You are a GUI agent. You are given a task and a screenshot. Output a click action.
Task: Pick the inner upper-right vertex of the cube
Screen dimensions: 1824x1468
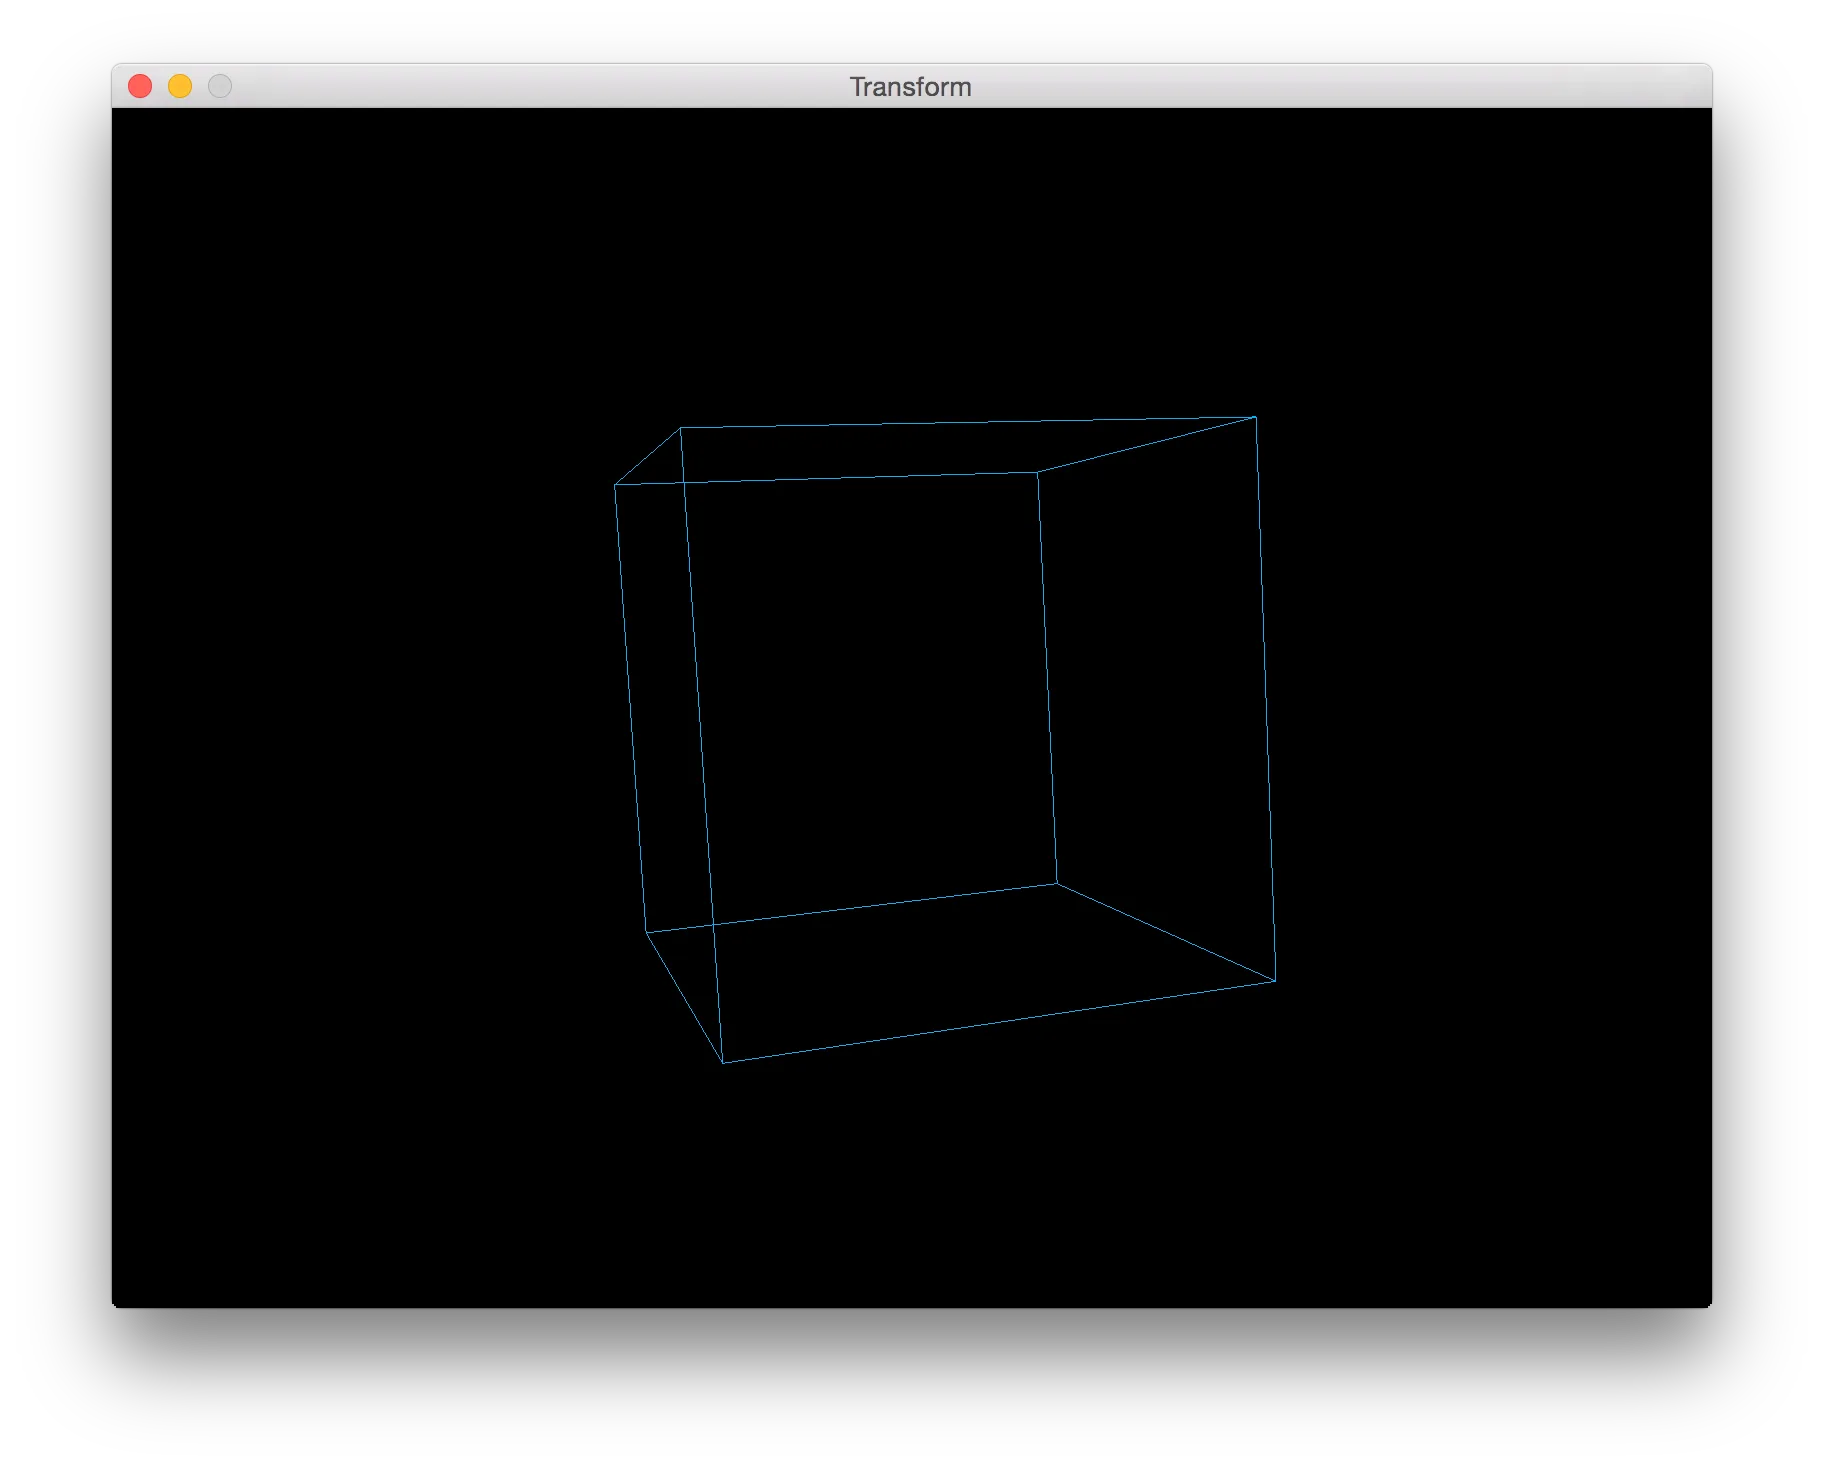pyautogui.click(x=1038, y=472)
